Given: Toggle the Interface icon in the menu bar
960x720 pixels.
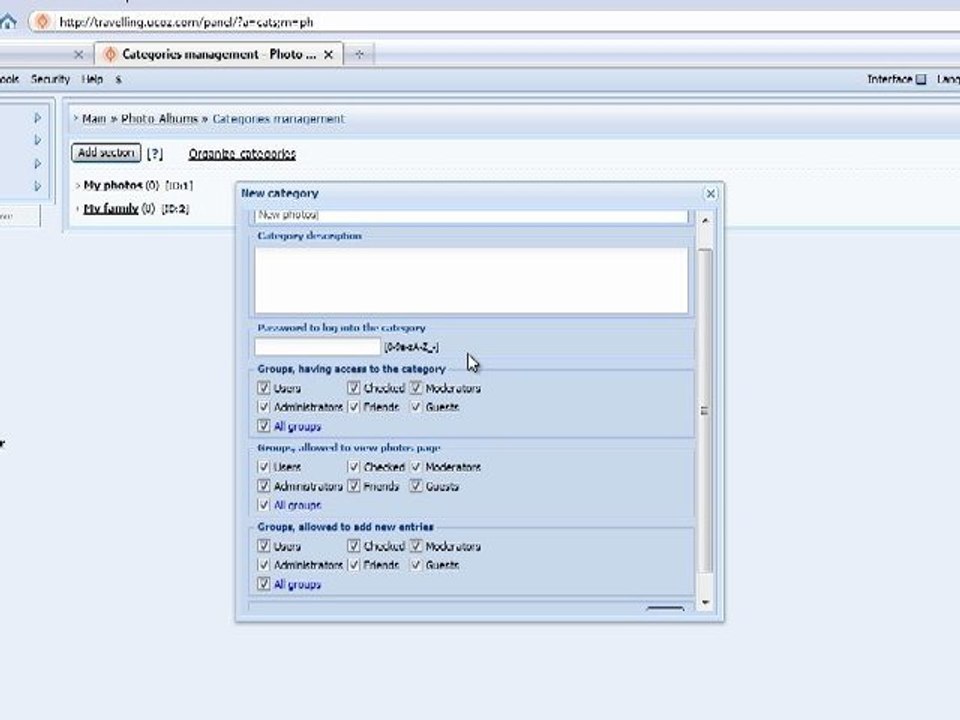Looking at the screenshot, I should [921, 79].
